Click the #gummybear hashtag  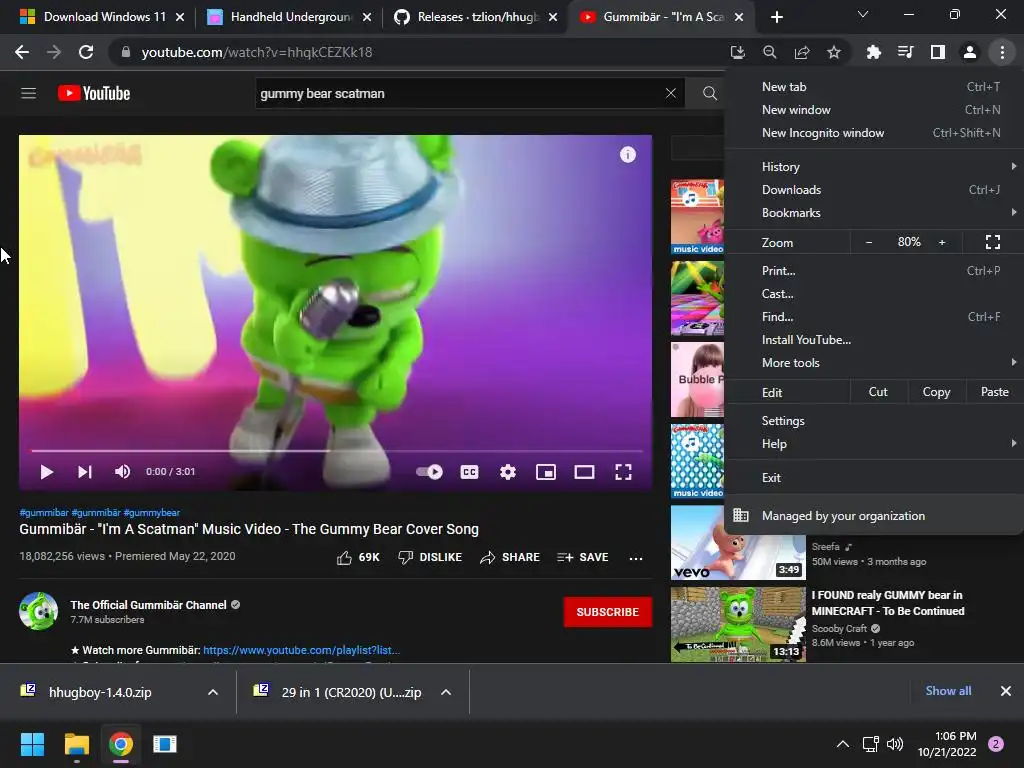pos(152,513)
